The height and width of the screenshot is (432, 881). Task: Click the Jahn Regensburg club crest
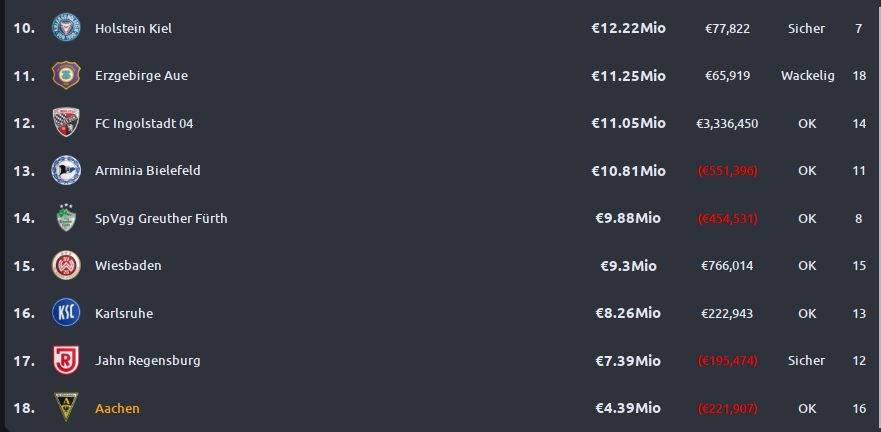coord(66,360)
